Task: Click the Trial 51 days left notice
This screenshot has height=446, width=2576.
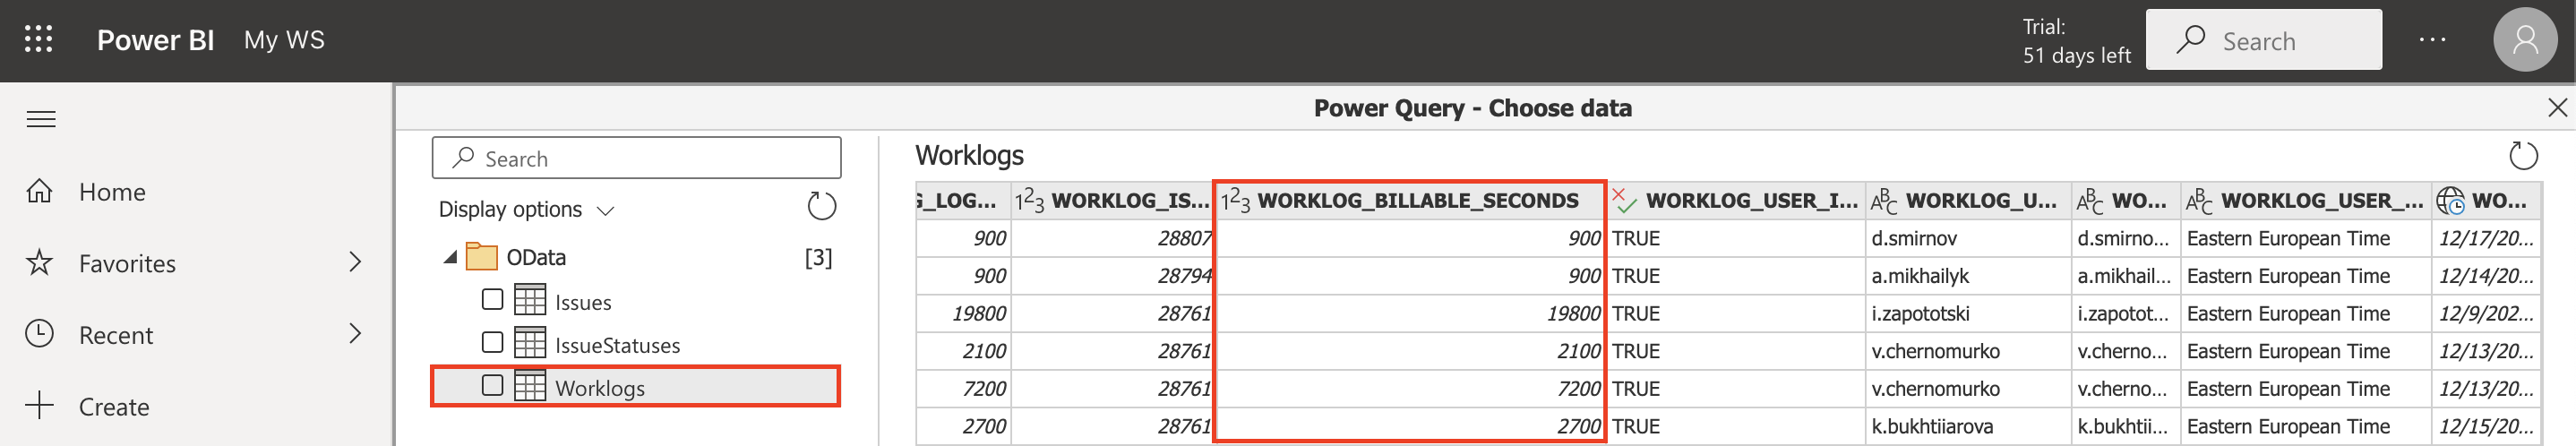Action: click(x=2076, y=41)
